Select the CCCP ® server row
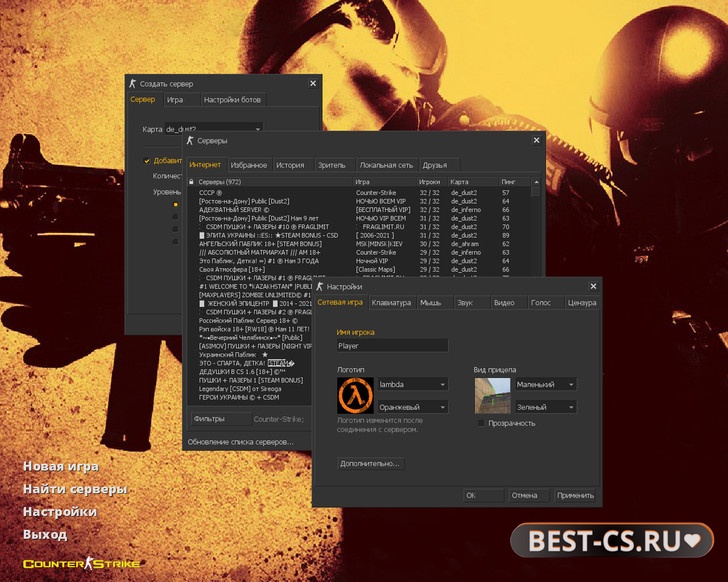728x582 pixels. pyautogui.click(x=359, y=193)
